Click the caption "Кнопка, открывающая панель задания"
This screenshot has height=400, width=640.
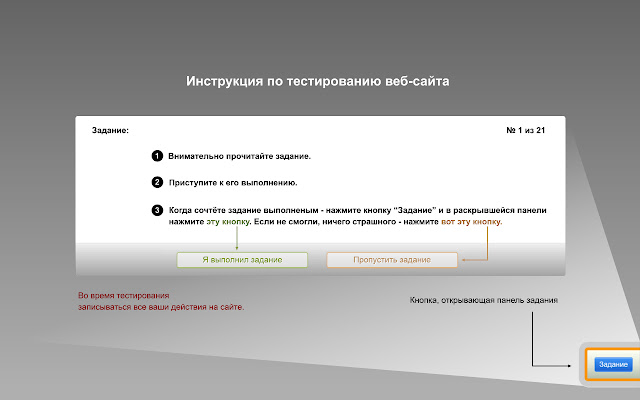point(484,300)
